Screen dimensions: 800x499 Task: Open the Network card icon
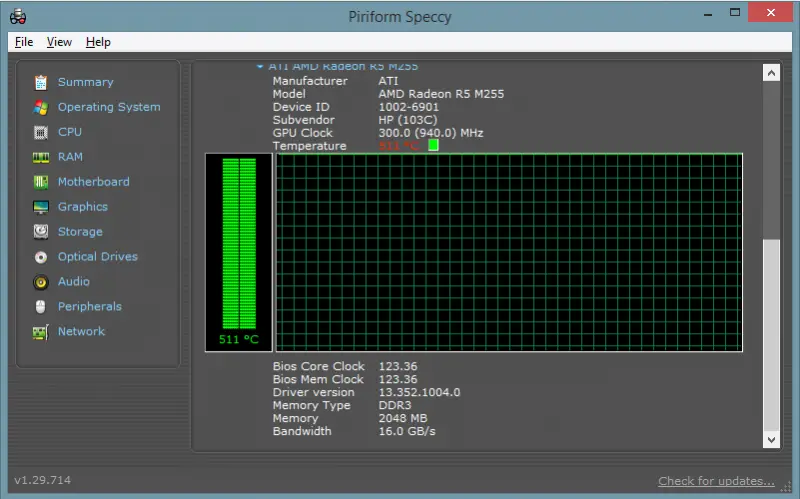click(41, 332)
